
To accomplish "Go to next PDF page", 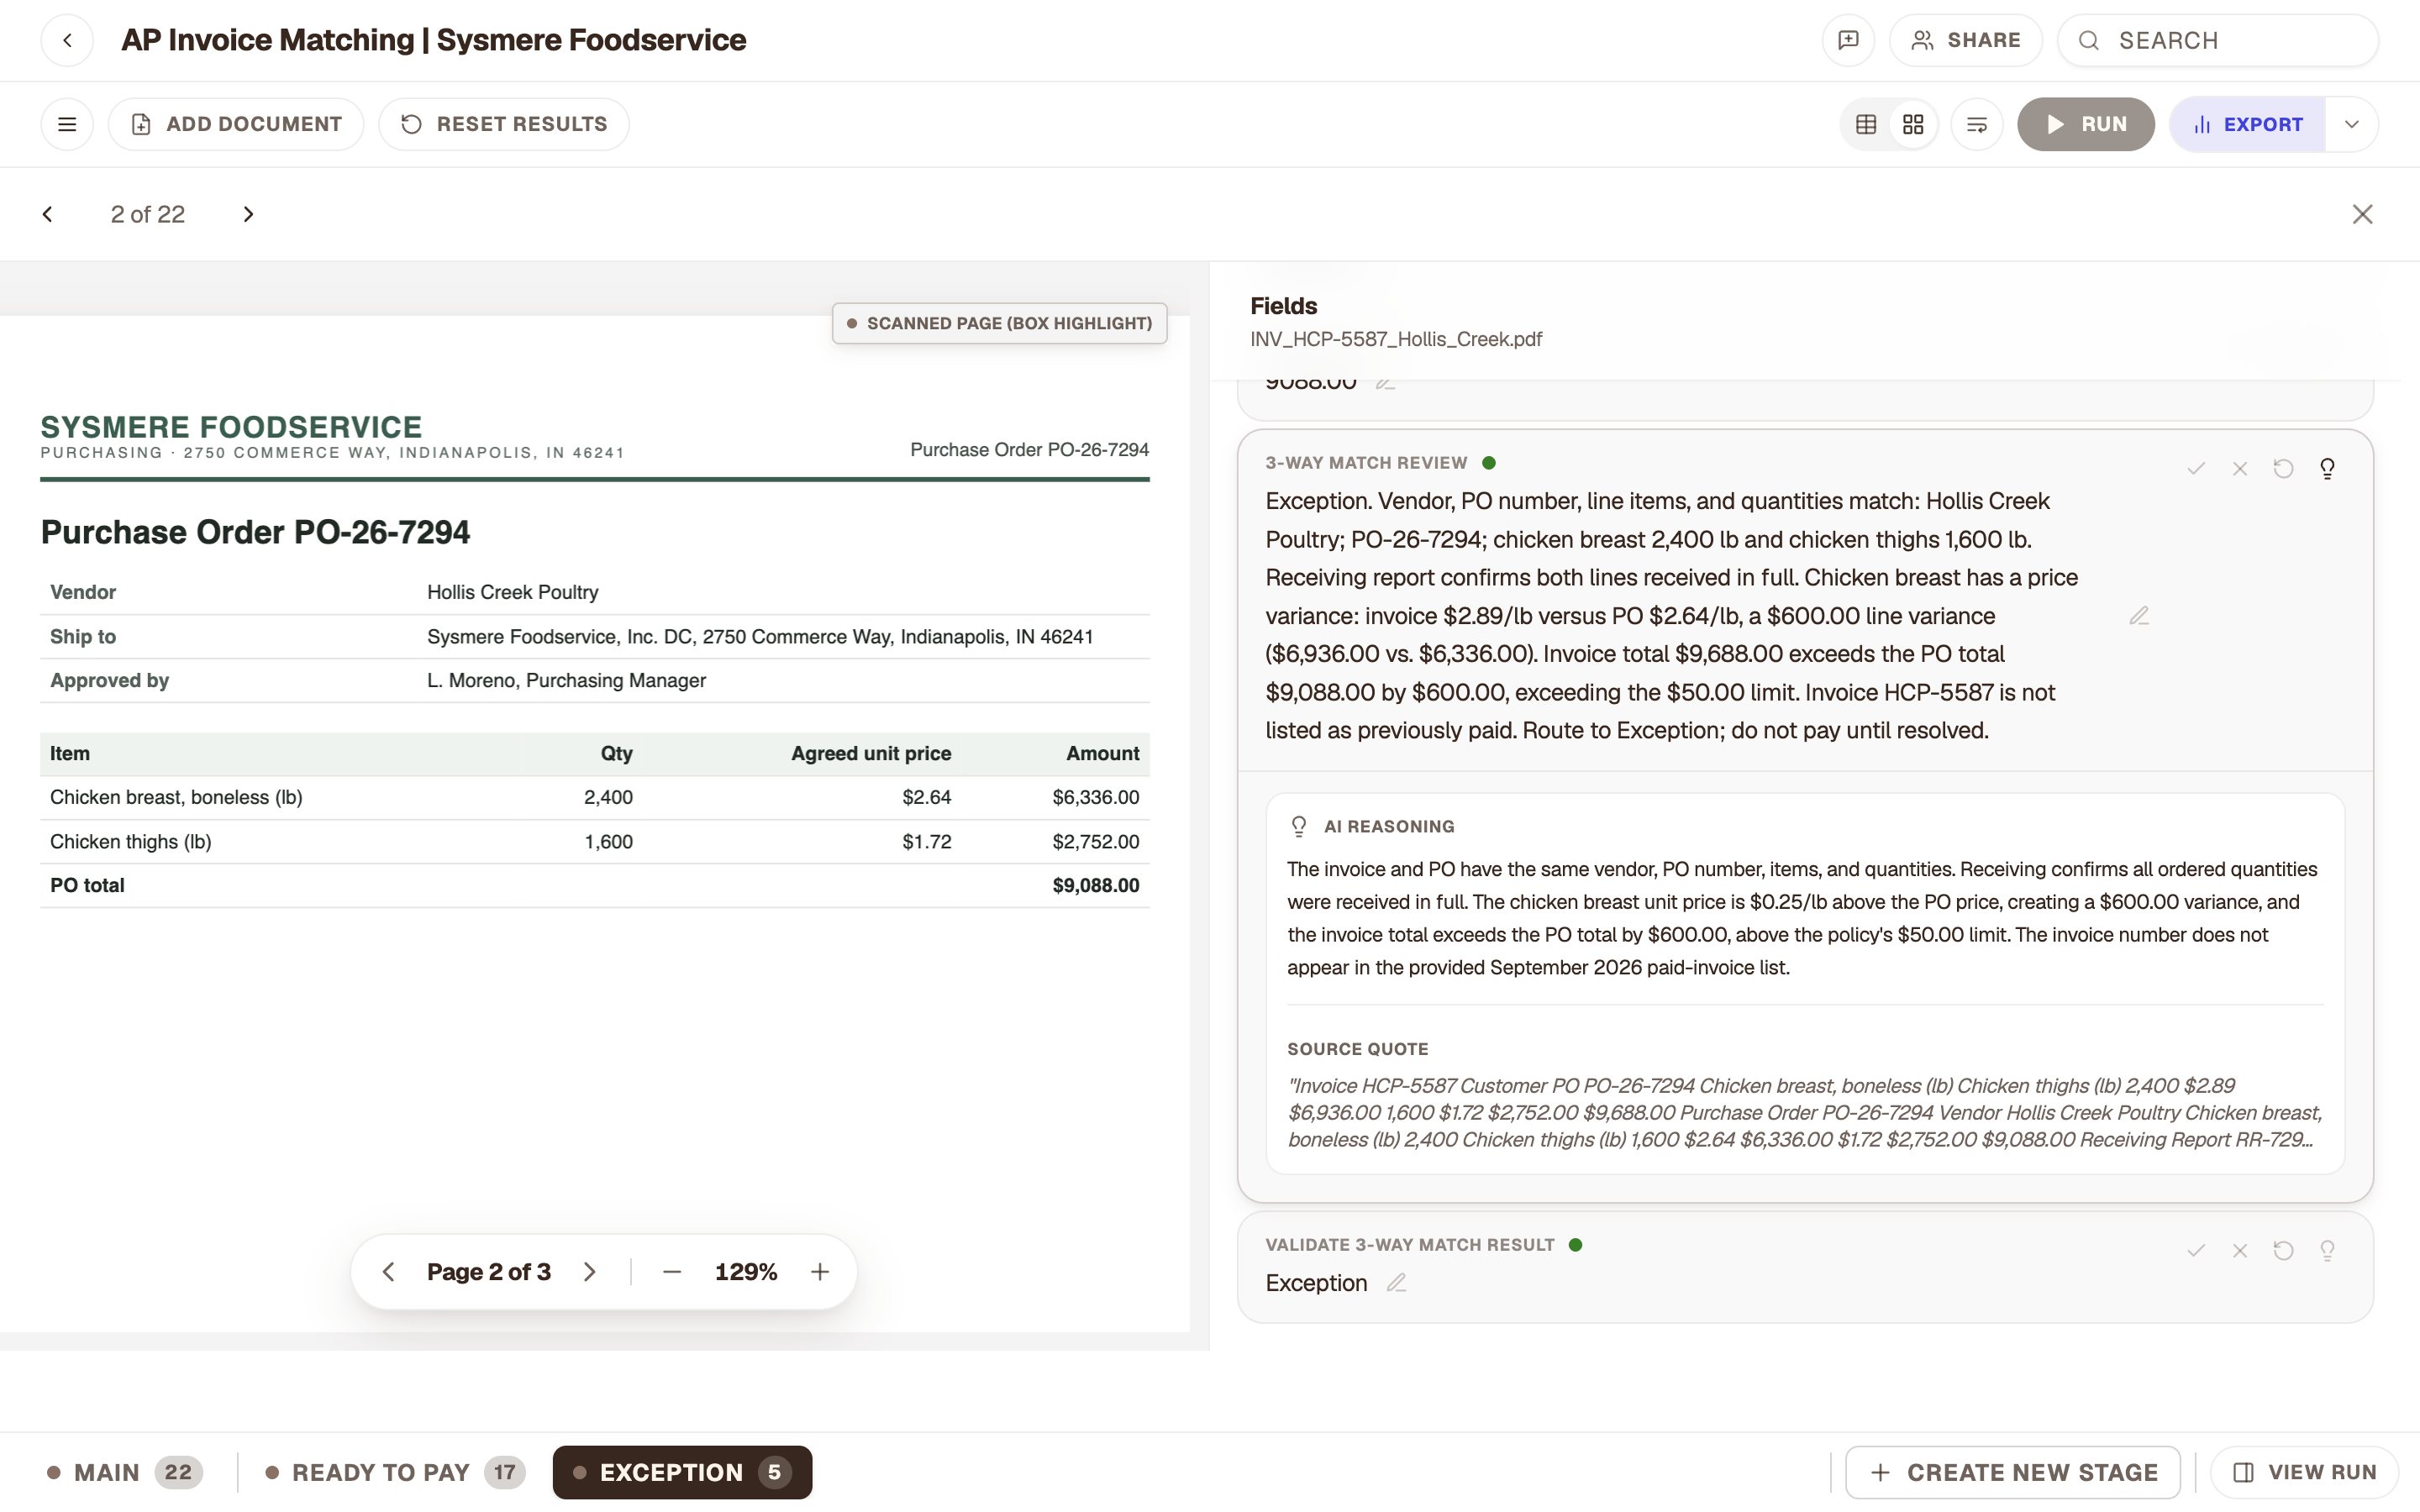I will coord(590,1272).
